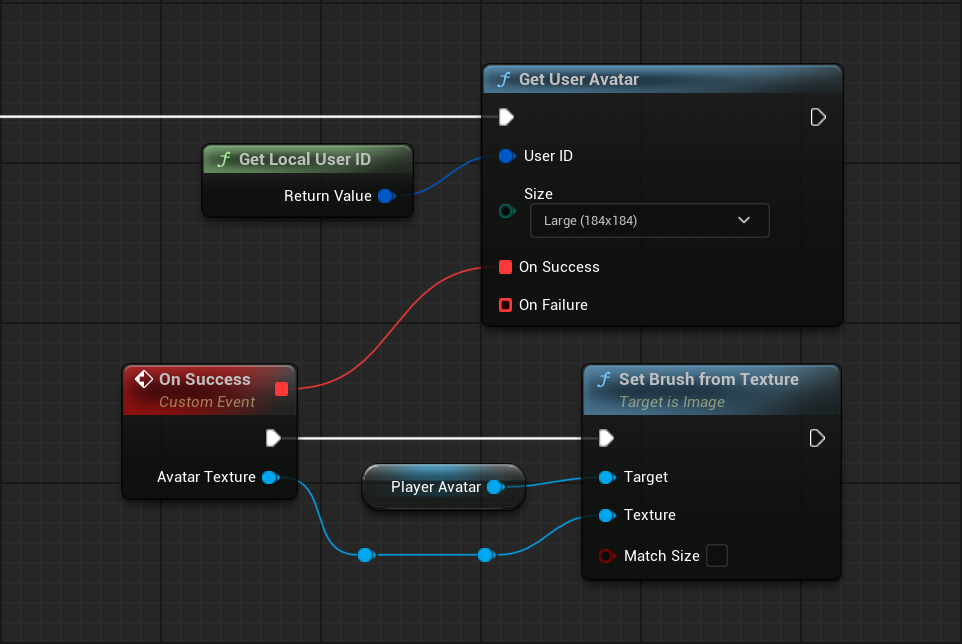
Task: Click the Avatar Texture output pin
Action: pyautogui.click(x=269, y=478)
